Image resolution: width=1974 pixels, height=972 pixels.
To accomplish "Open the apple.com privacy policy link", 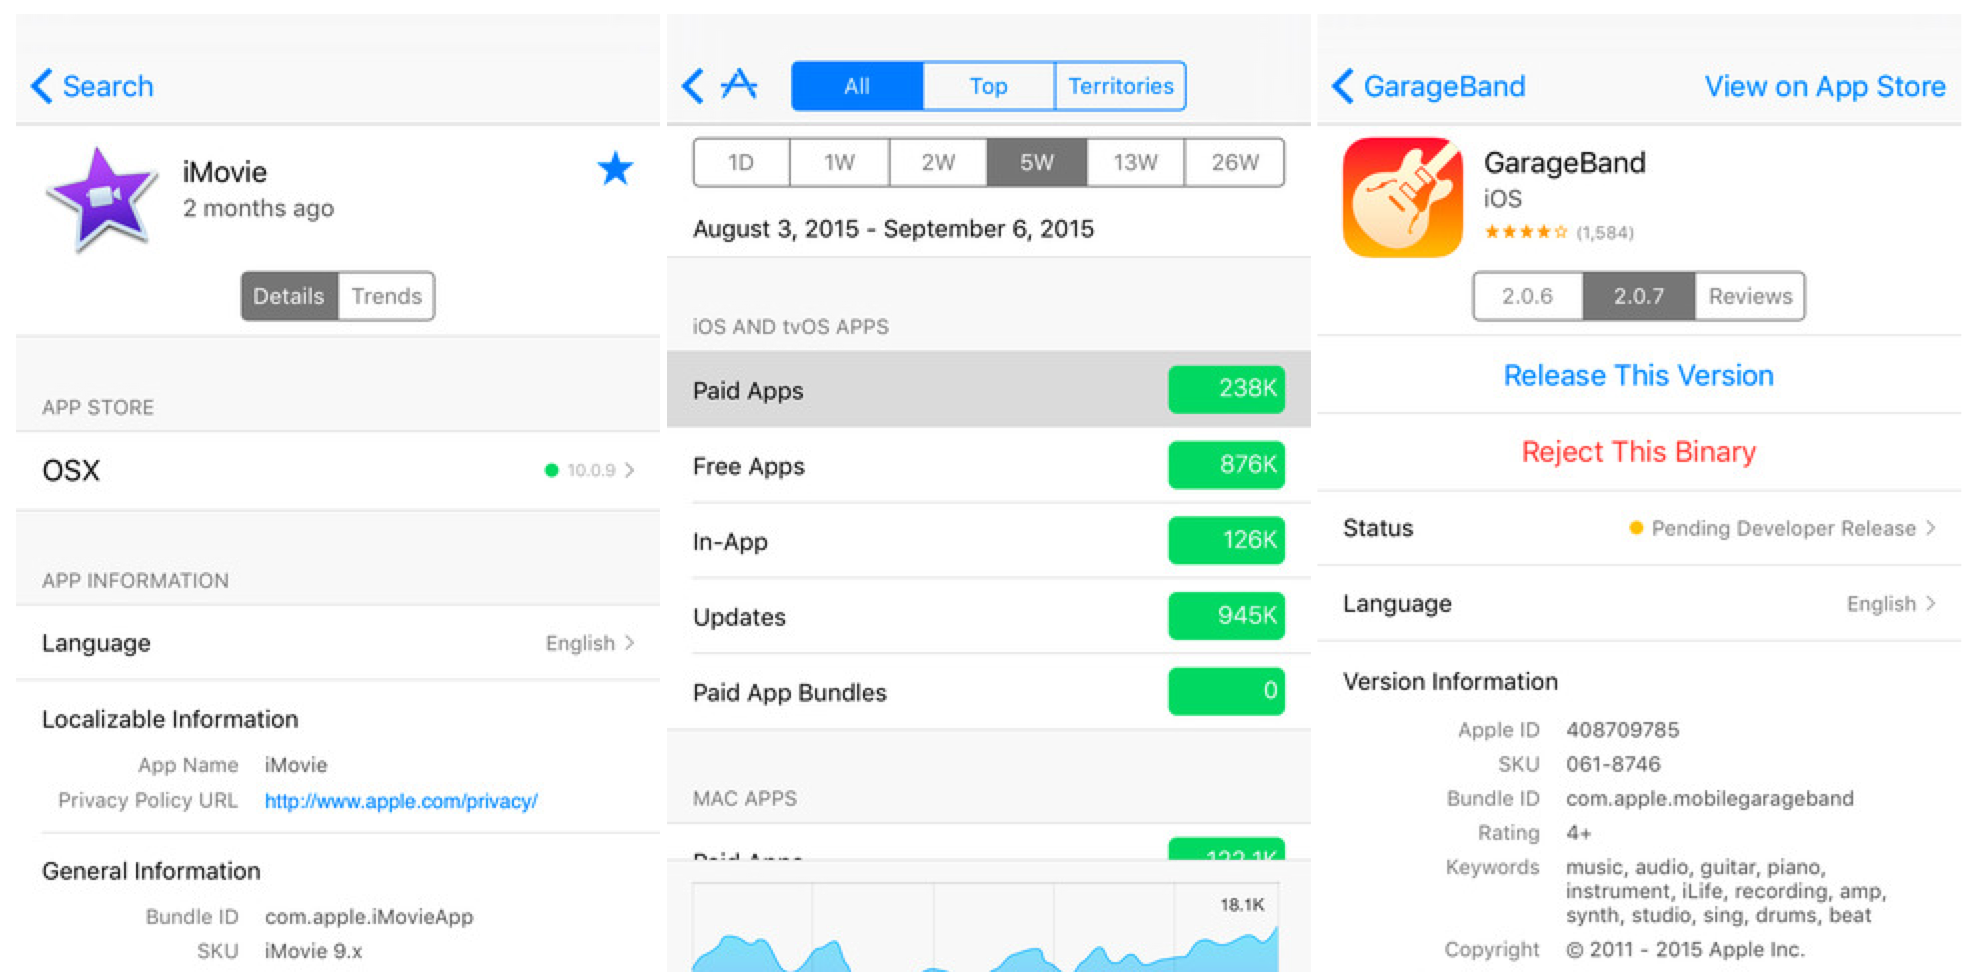I will click(401, 800).
